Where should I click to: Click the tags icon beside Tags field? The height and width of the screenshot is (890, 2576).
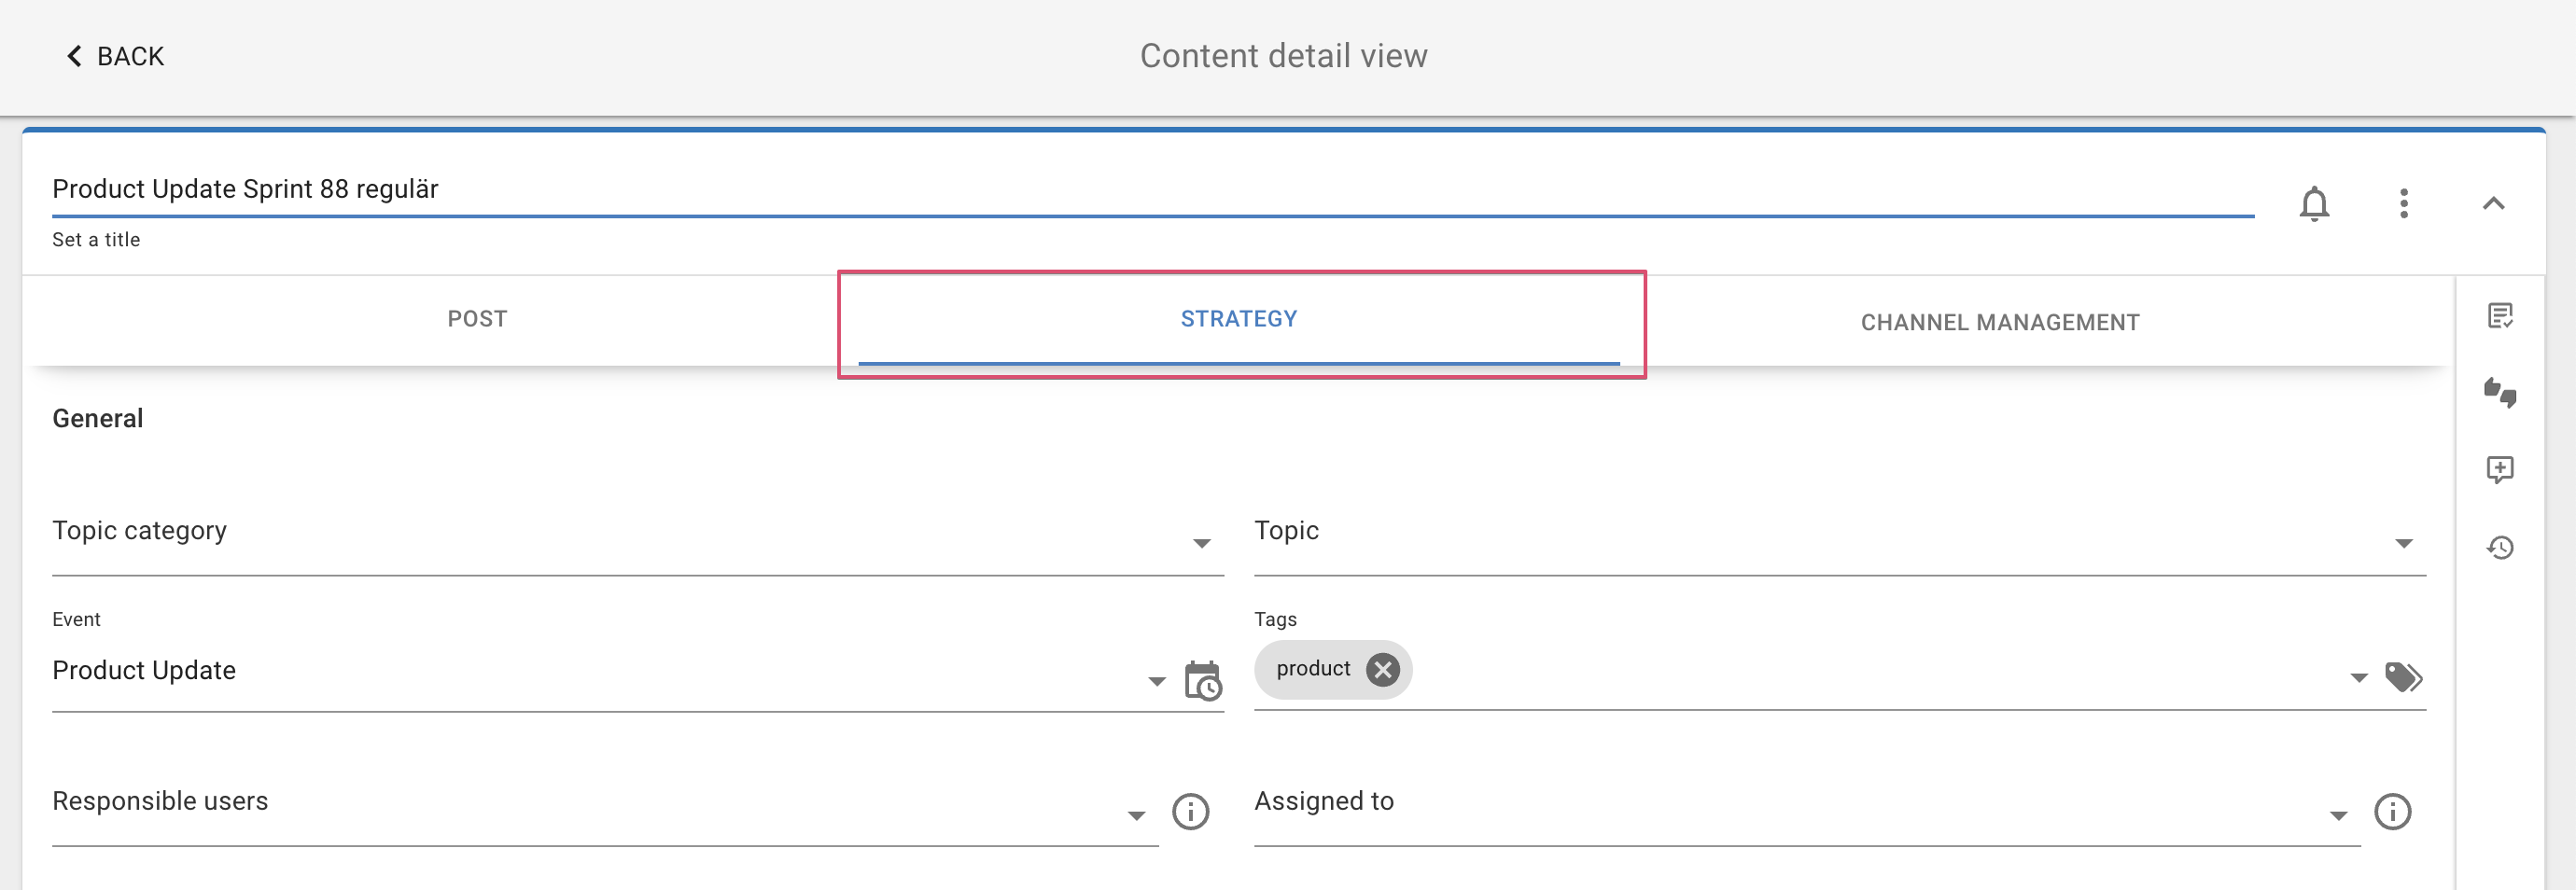(x=2404, y=677)
